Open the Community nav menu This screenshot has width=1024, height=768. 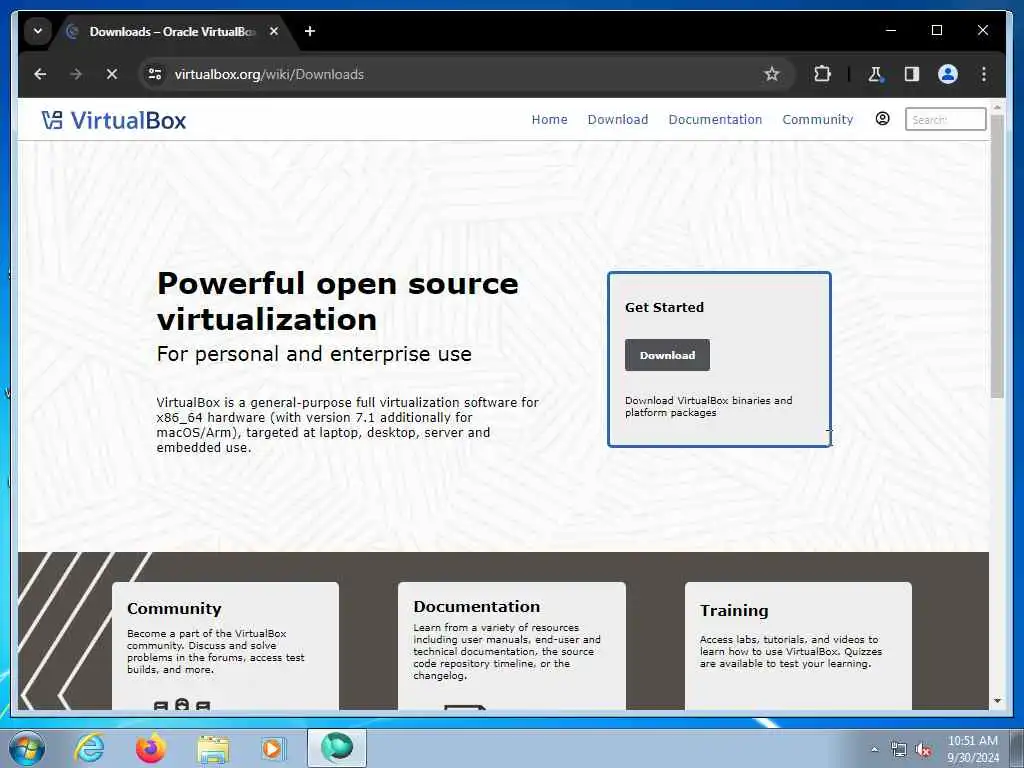[x=818, y=120]
